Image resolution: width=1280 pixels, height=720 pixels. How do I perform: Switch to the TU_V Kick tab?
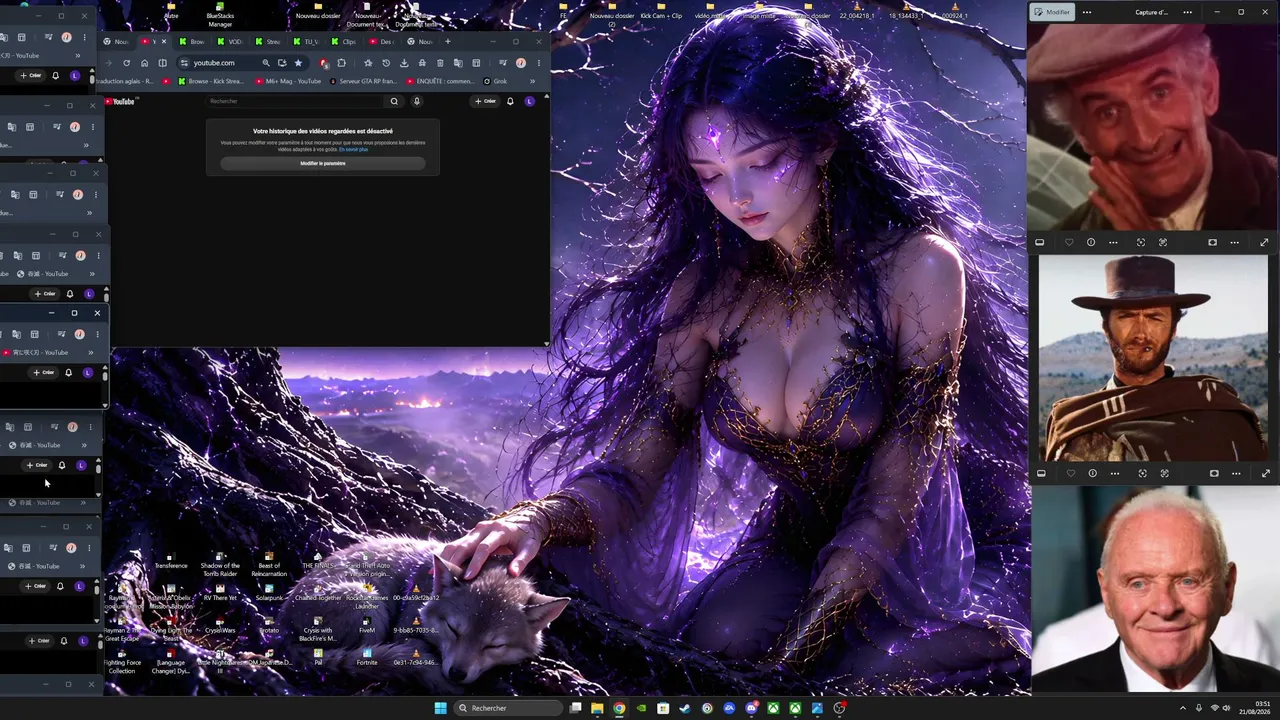(x=305, y=42)
